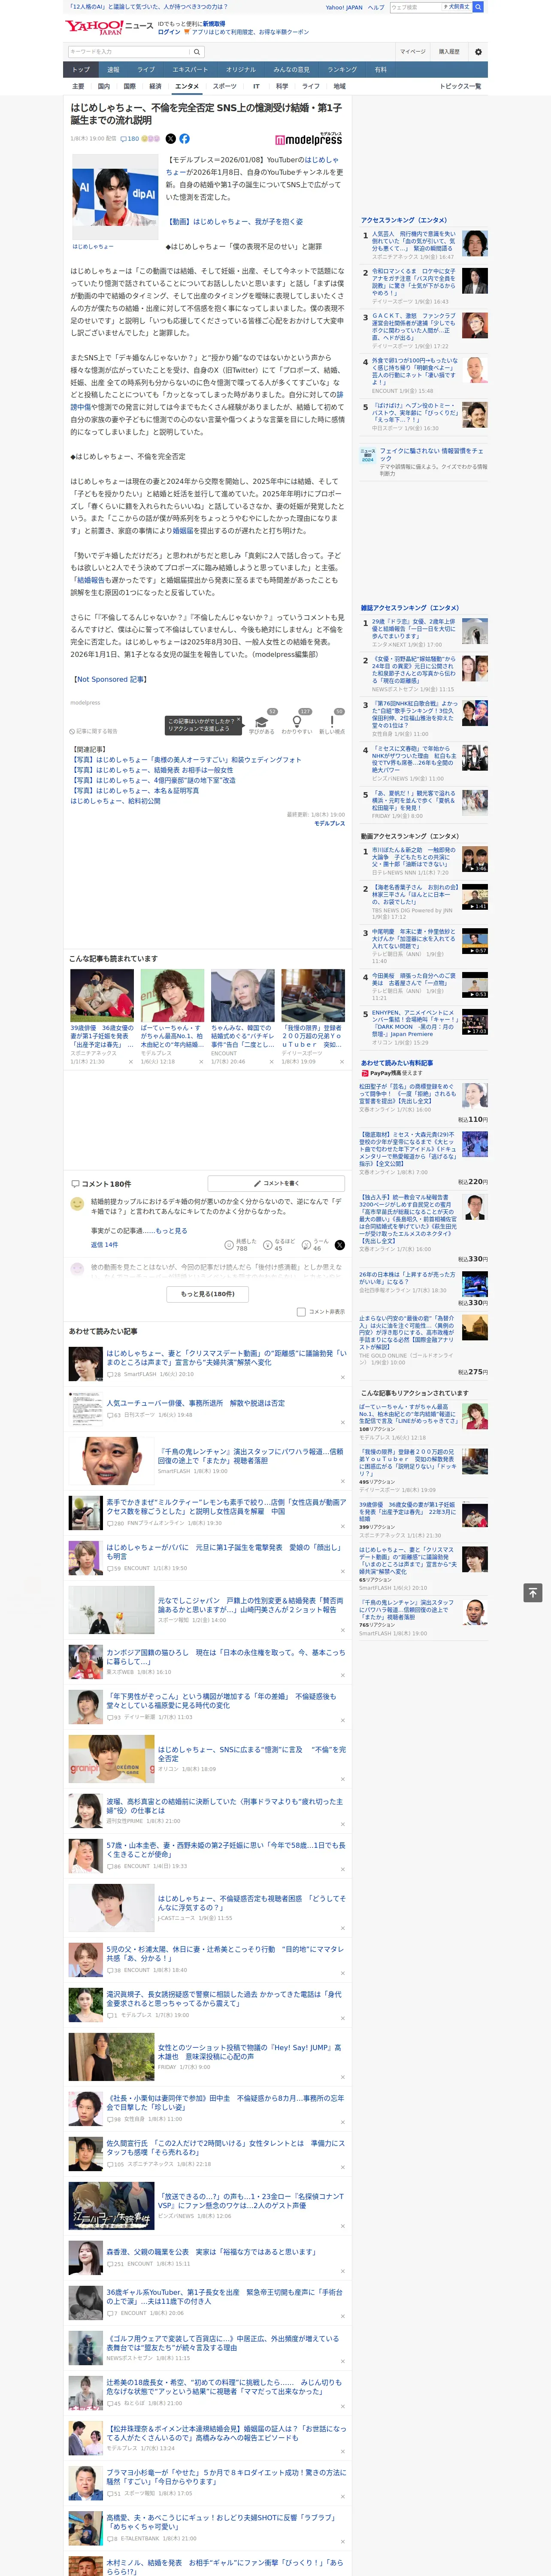
Task: Open the 39歳俳優 recommended article thumbnail
Action: 102,995
